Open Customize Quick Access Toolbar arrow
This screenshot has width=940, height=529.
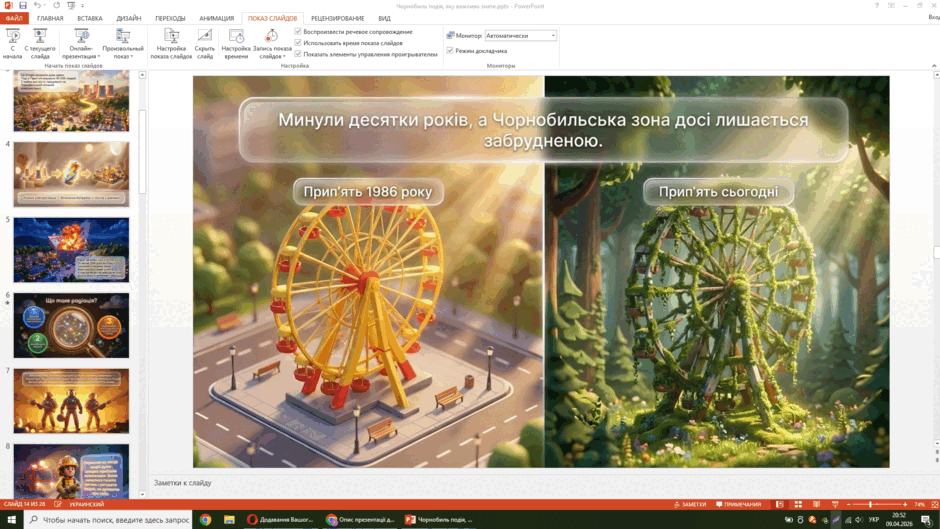point(83,5)
